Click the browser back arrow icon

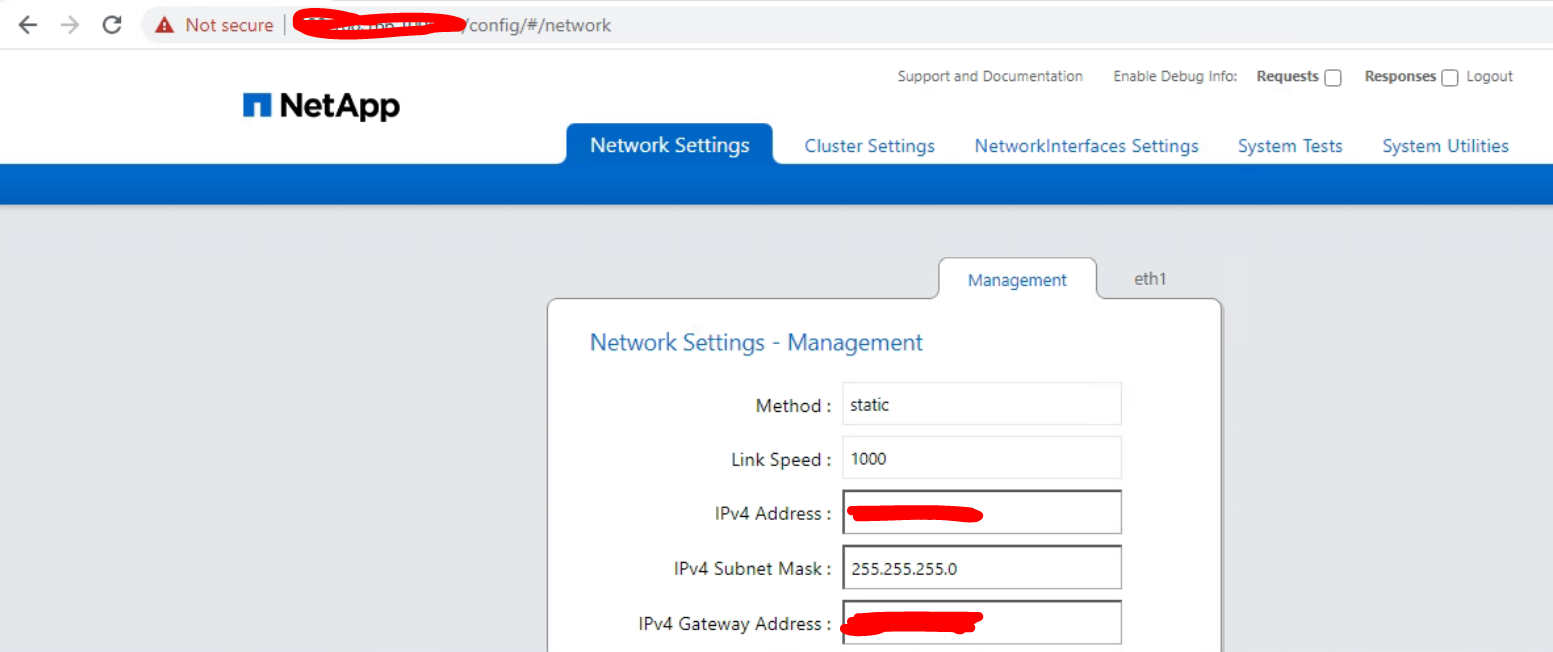tap(28, 25)
